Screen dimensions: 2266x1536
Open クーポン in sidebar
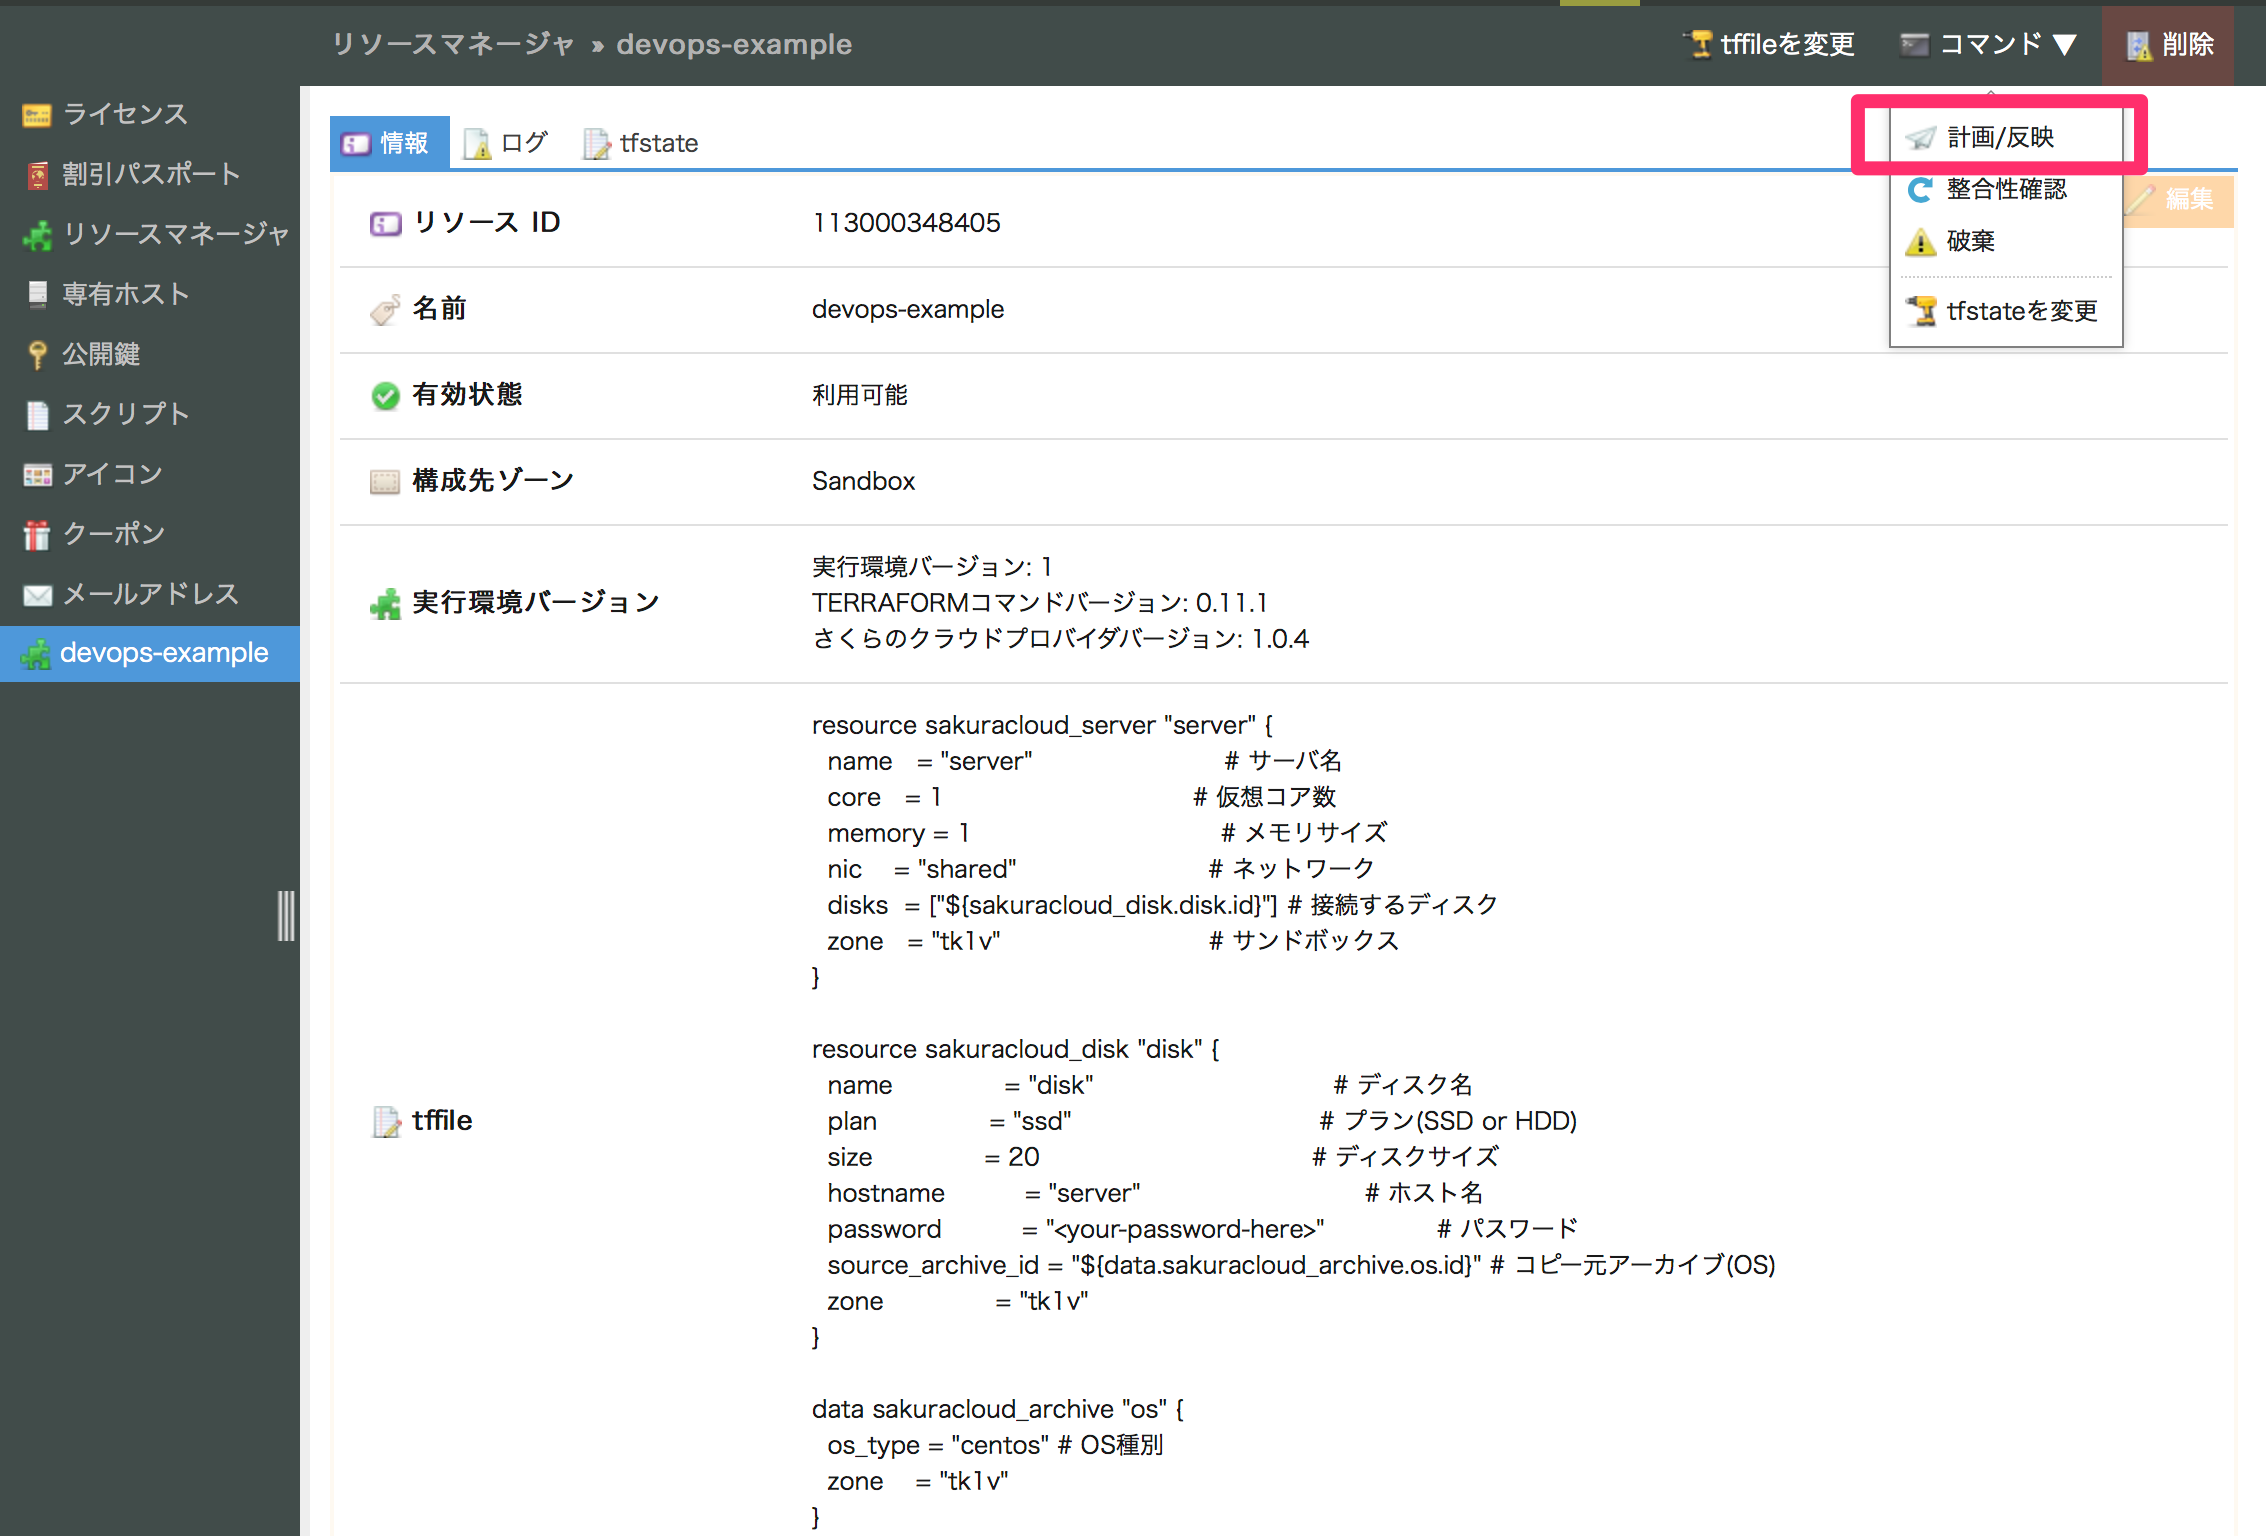150,534
